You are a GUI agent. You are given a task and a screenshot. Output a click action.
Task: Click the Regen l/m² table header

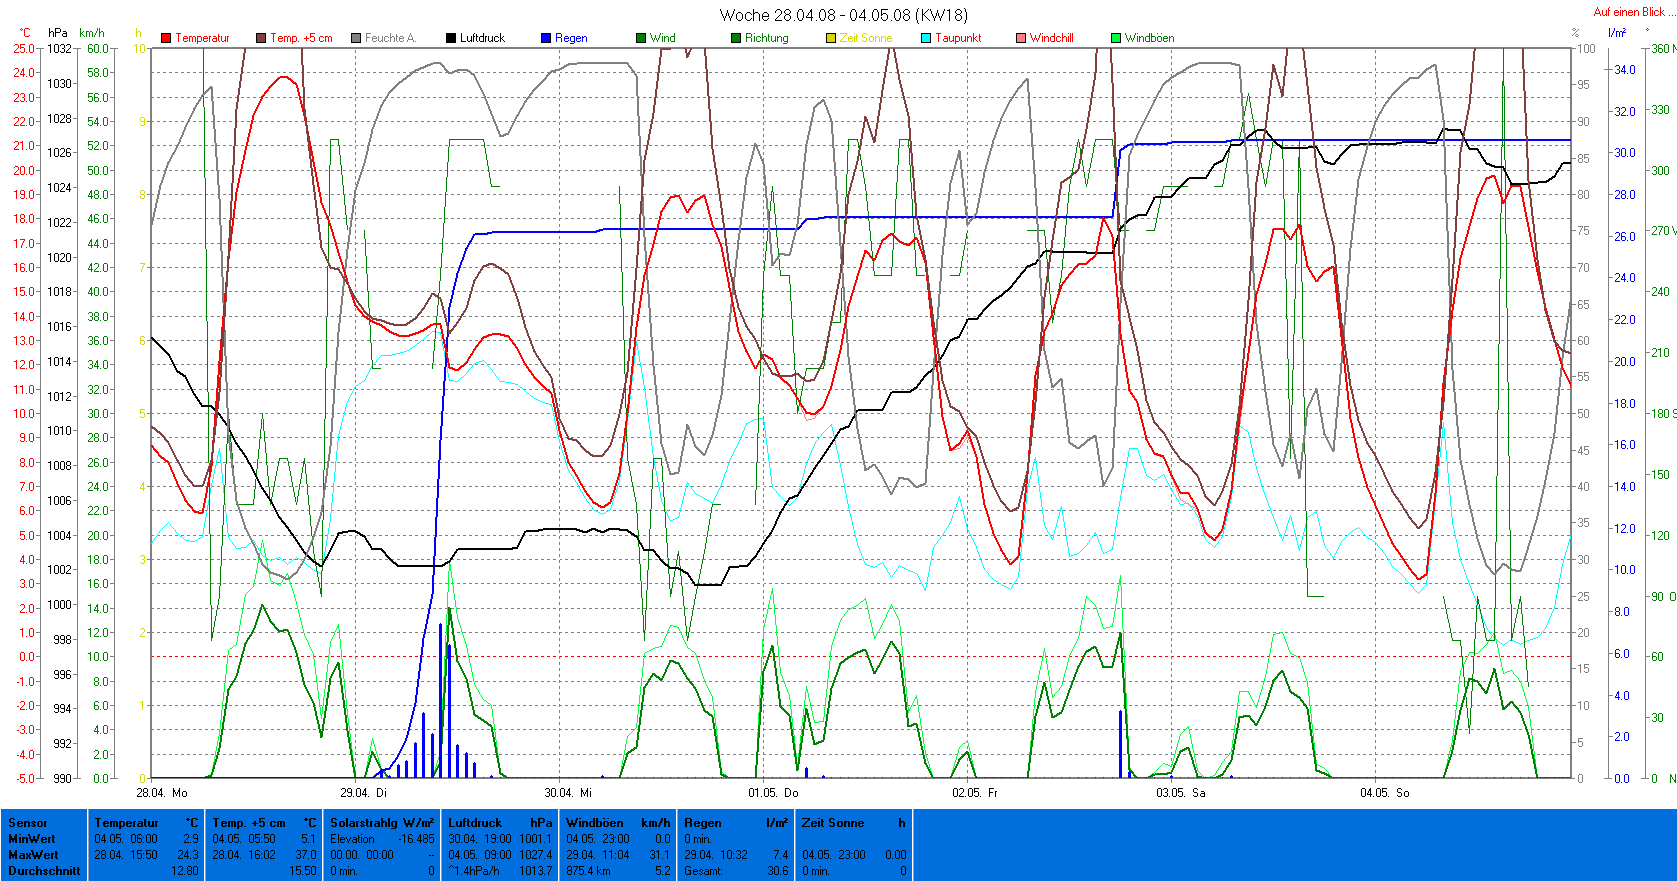pyautogui.click(x=735, y=823)
